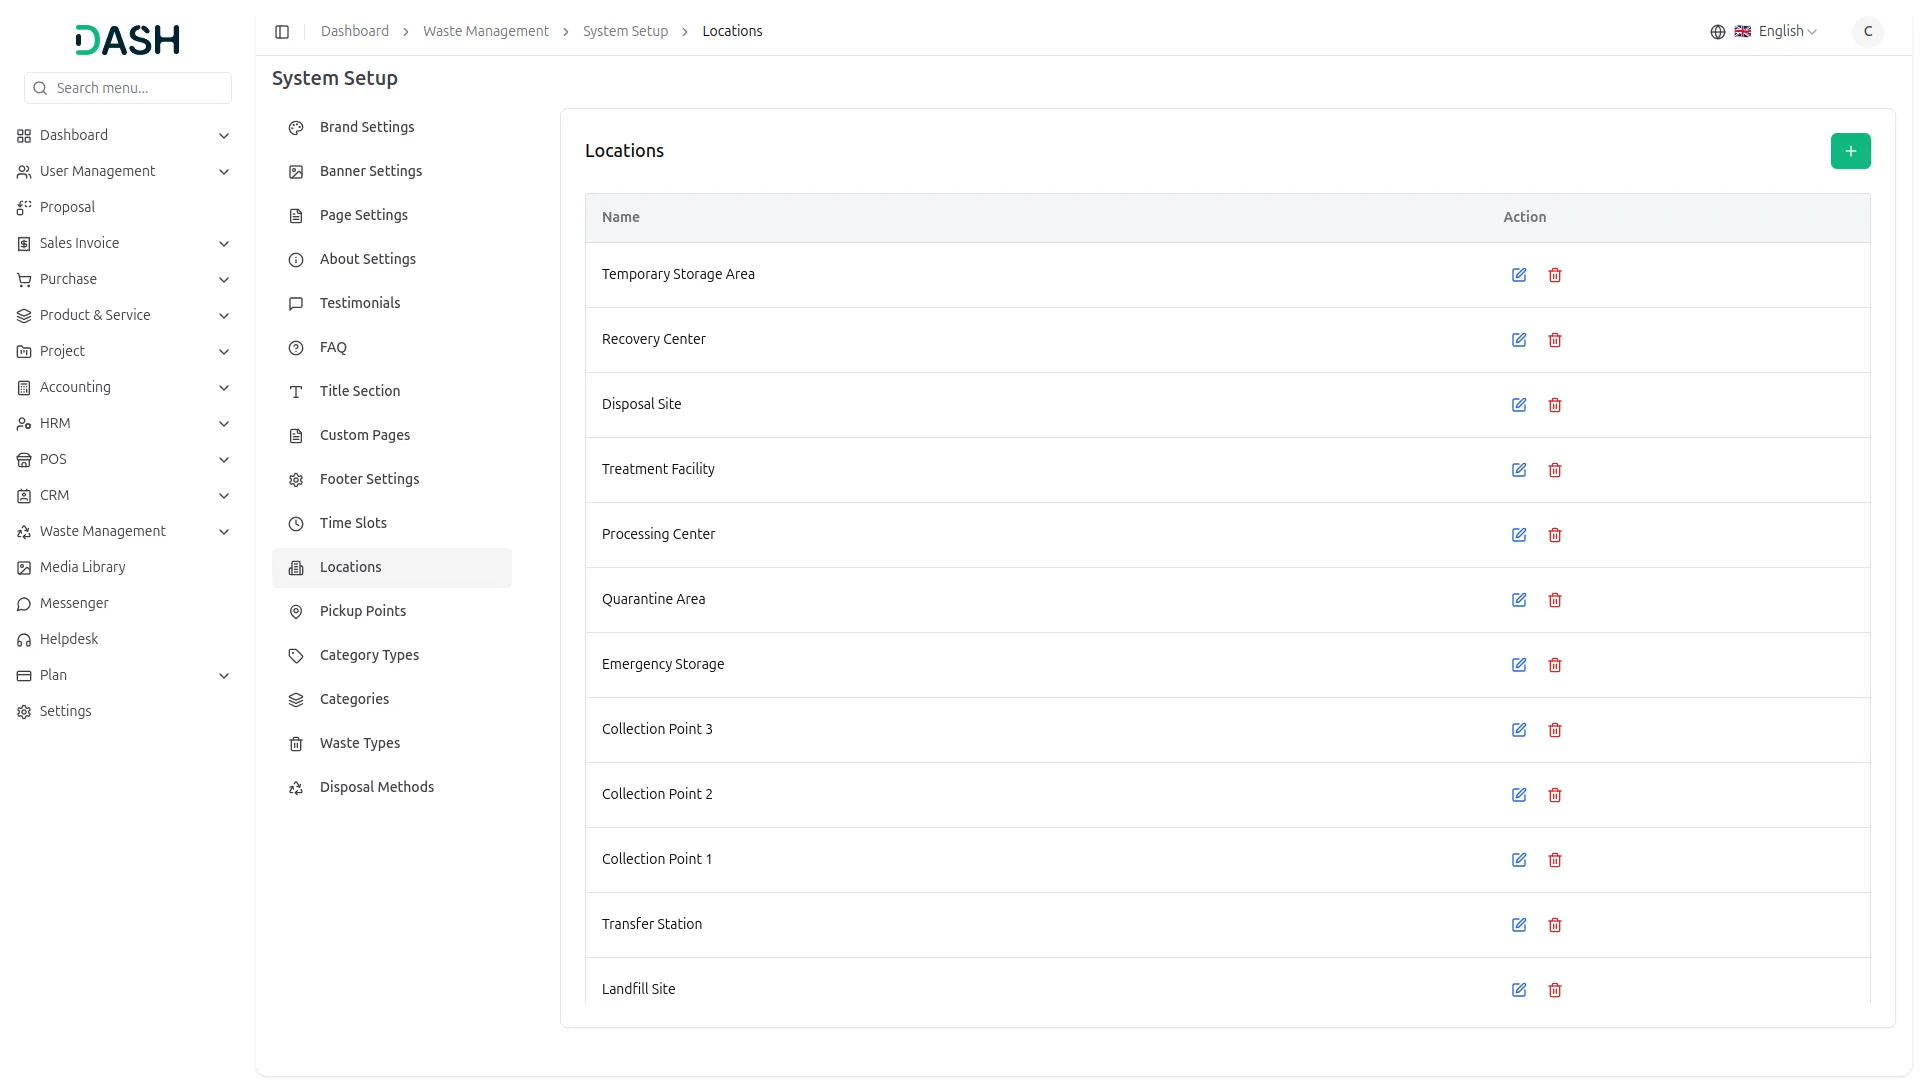Select the Waste Types menu item
This screenshot has width=1920, height=1080.
coord(359,743)
